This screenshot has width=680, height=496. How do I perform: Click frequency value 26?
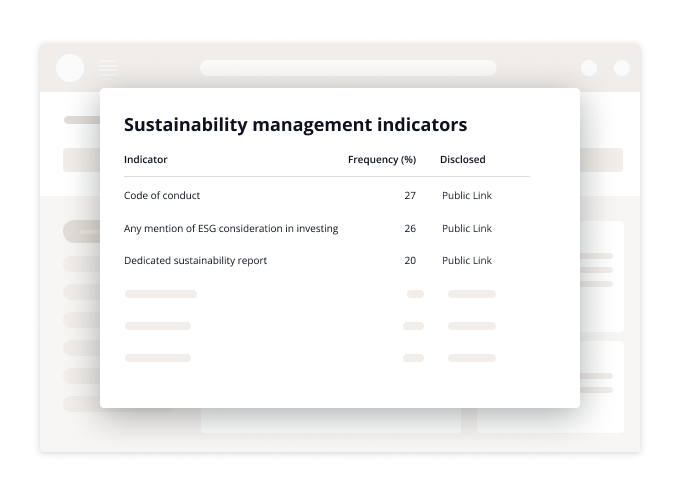pos(410,228)
